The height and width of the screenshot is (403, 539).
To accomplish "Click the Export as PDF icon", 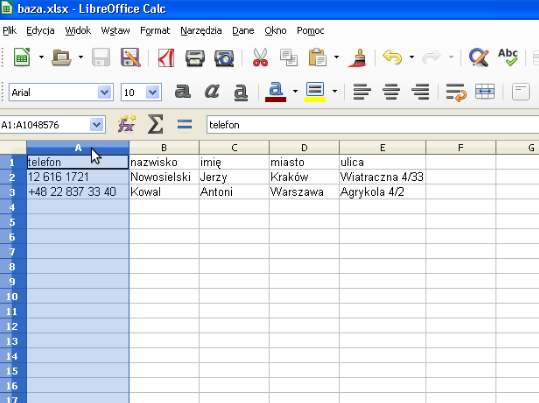I will (166, 57).
